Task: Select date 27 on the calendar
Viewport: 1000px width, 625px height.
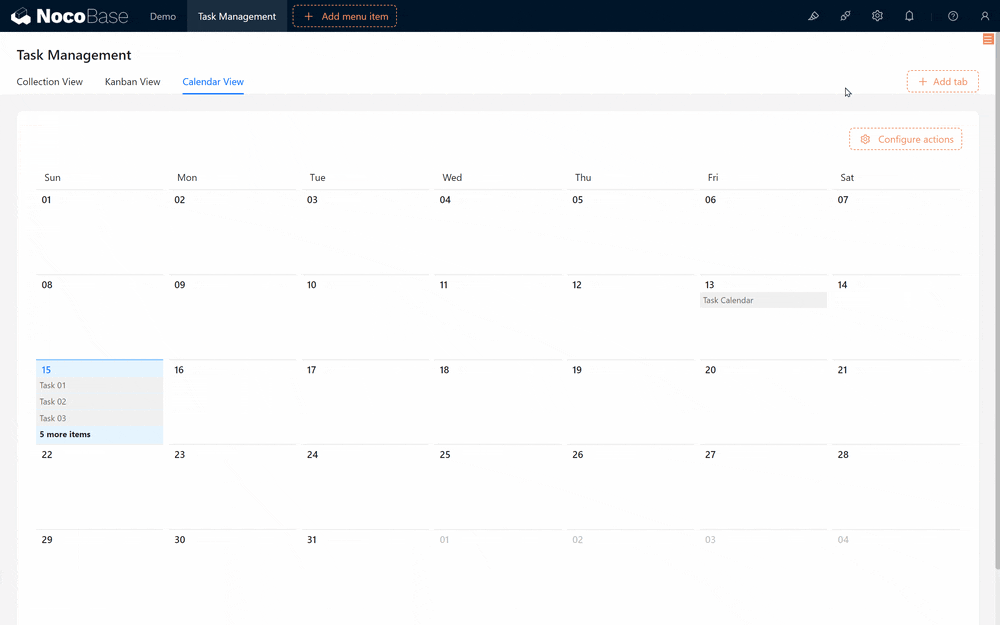Action: click(x=710, y=455)
